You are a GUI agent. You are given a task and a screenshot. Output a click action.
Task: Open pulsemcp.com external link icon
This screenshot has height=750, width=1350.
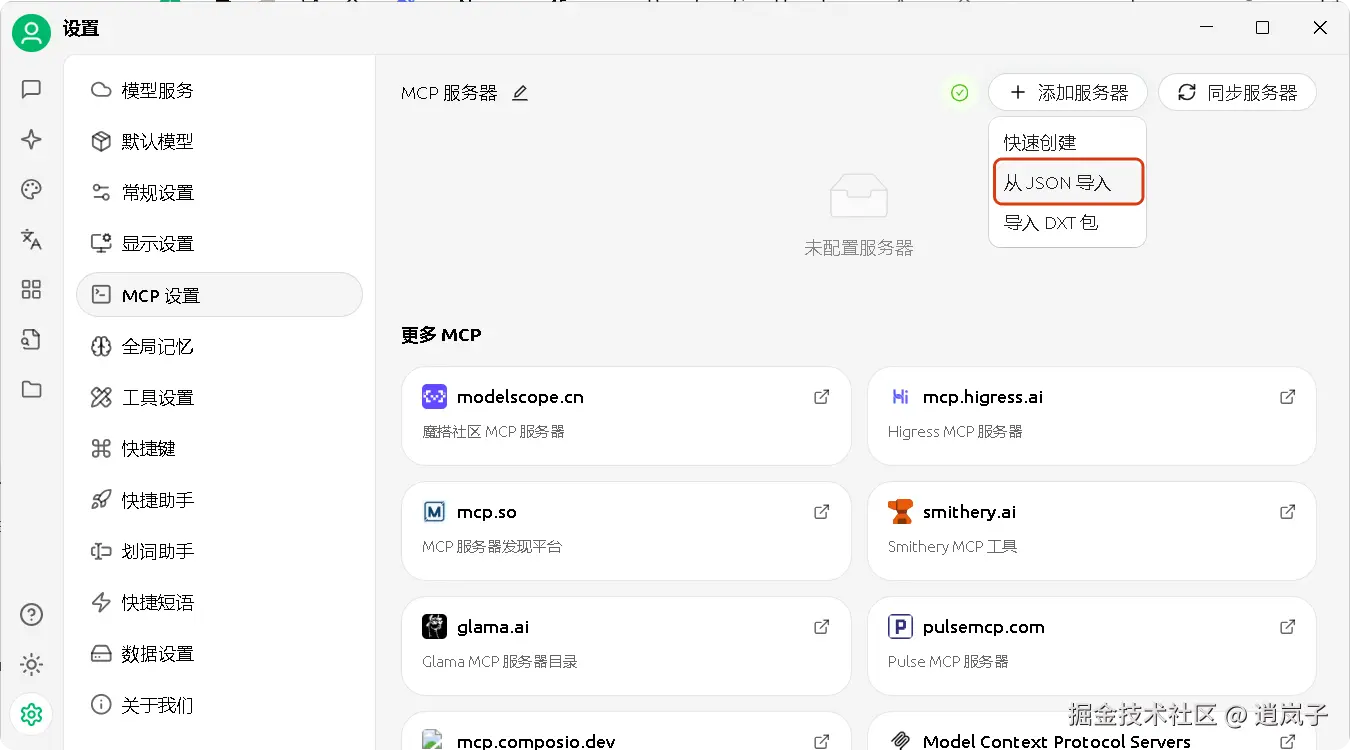point(1287,627)
